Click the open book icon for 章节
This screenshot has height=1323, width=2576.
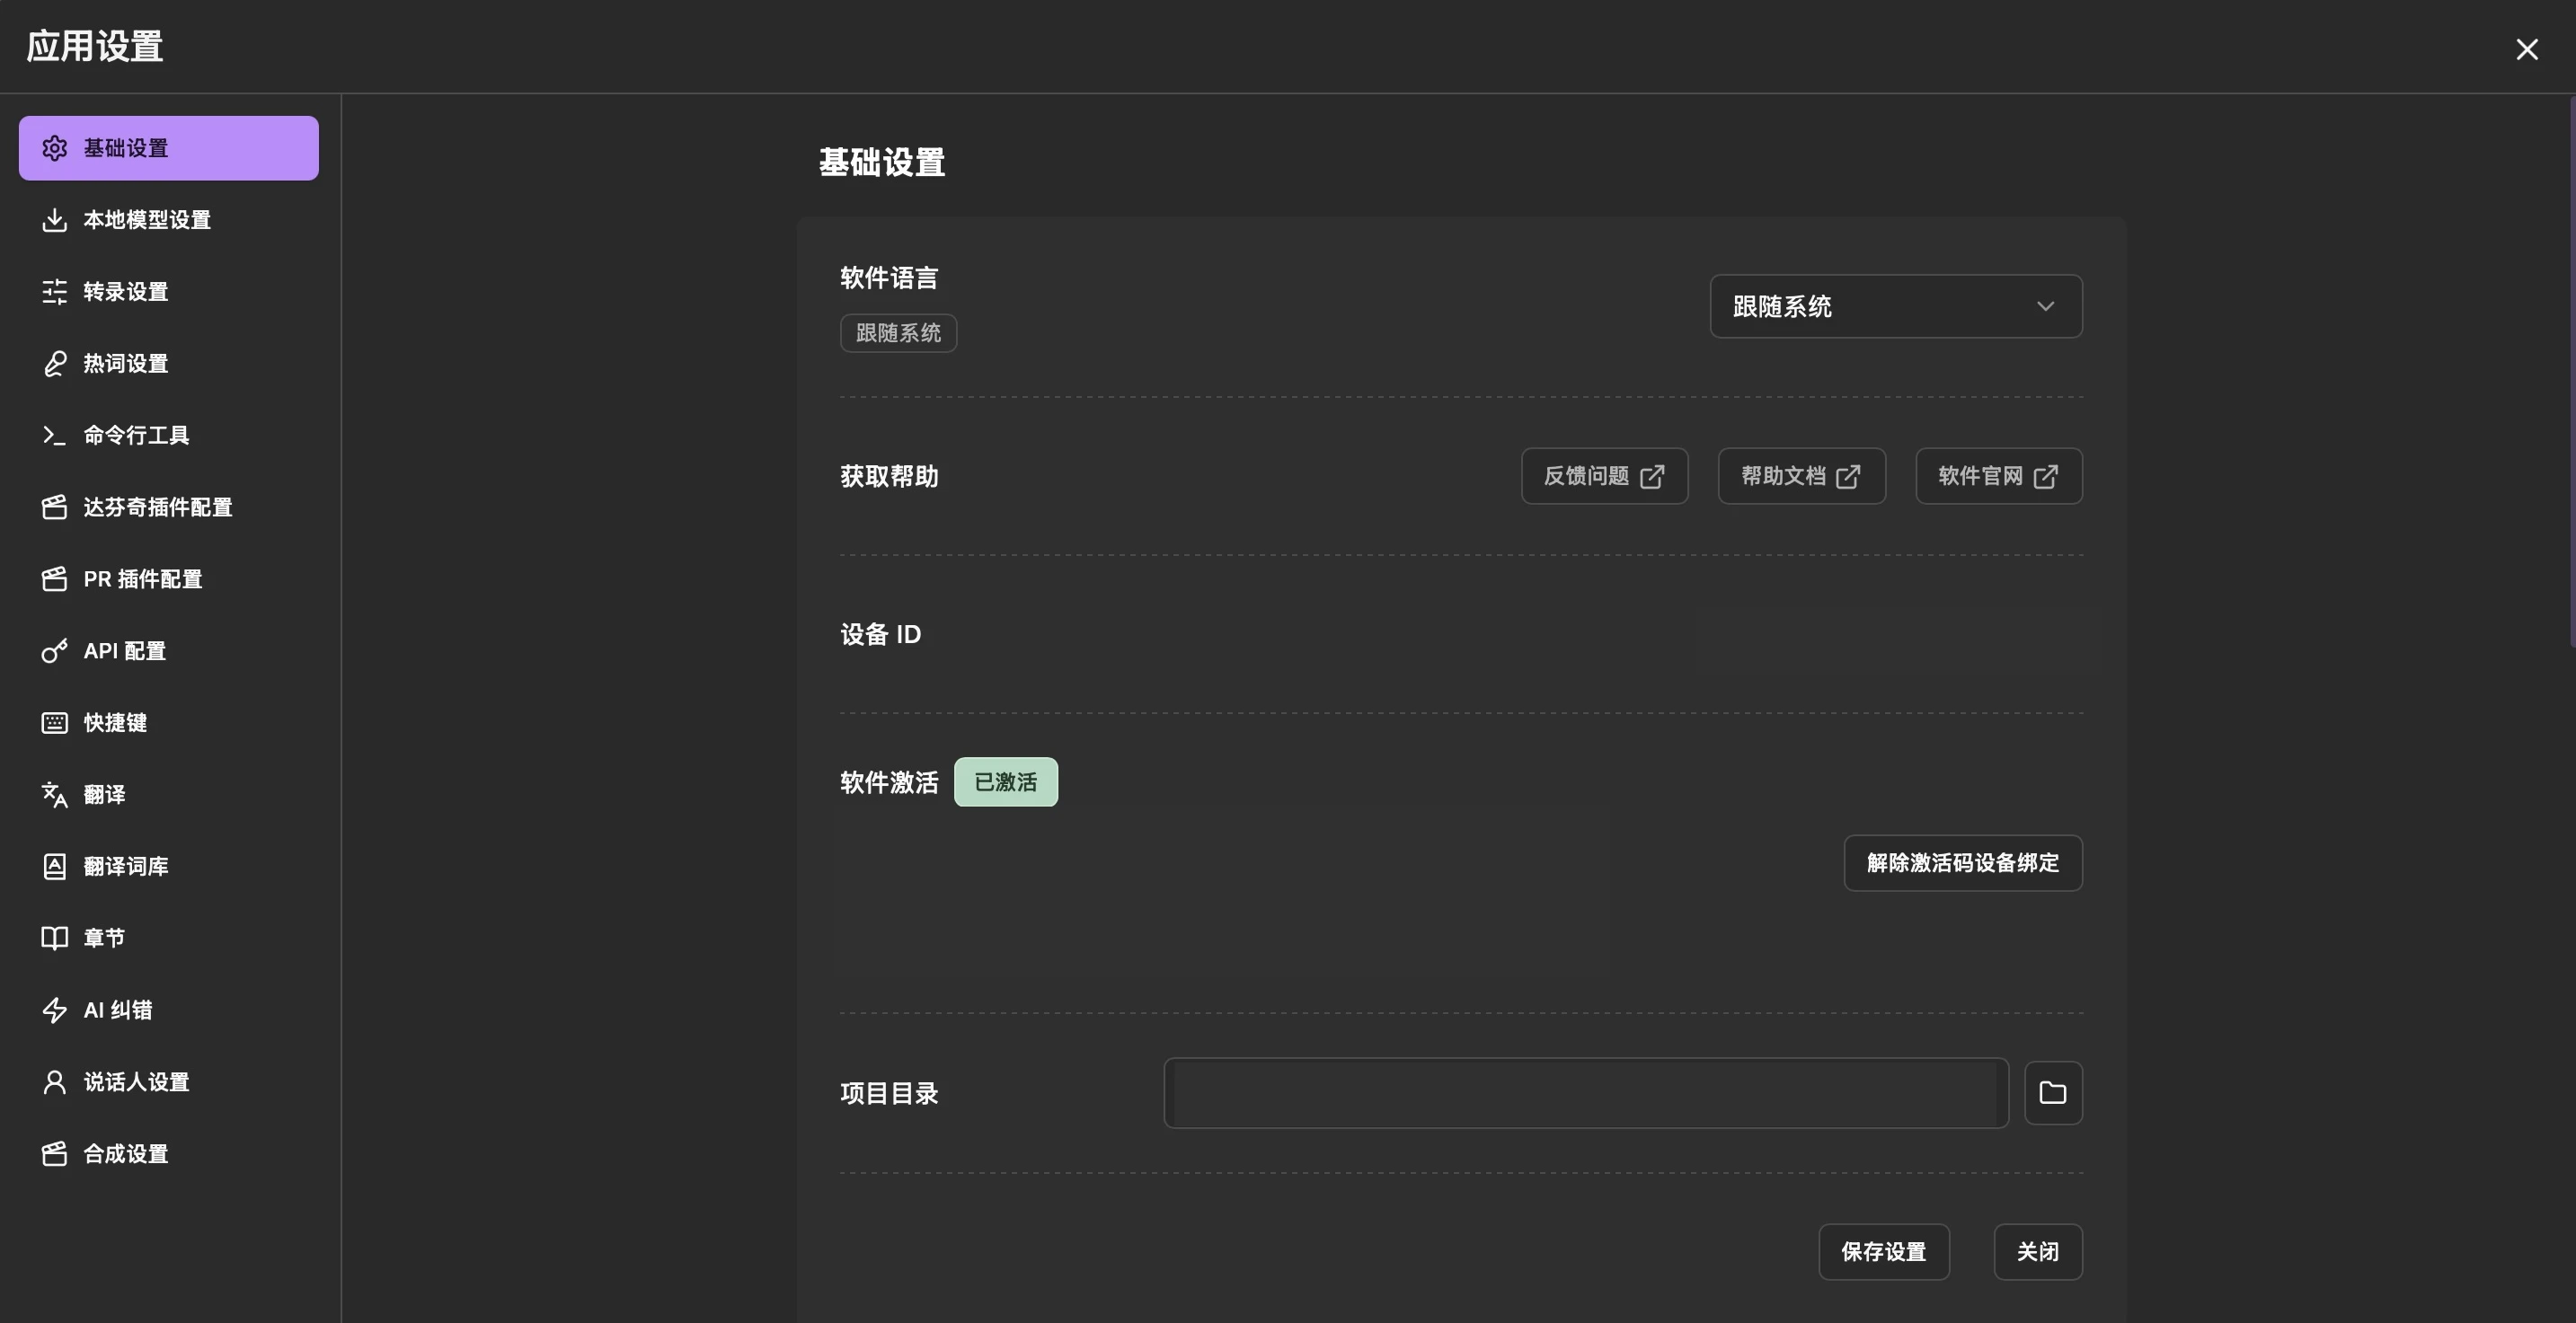point(55,938)
